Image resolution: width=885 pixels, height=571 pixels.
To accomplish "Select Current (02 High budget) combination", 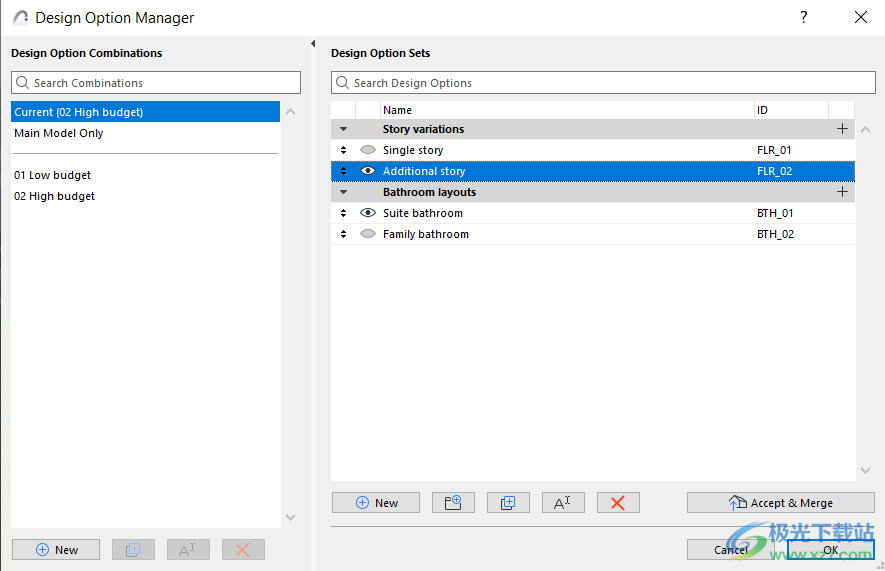I will coord(146,112).
